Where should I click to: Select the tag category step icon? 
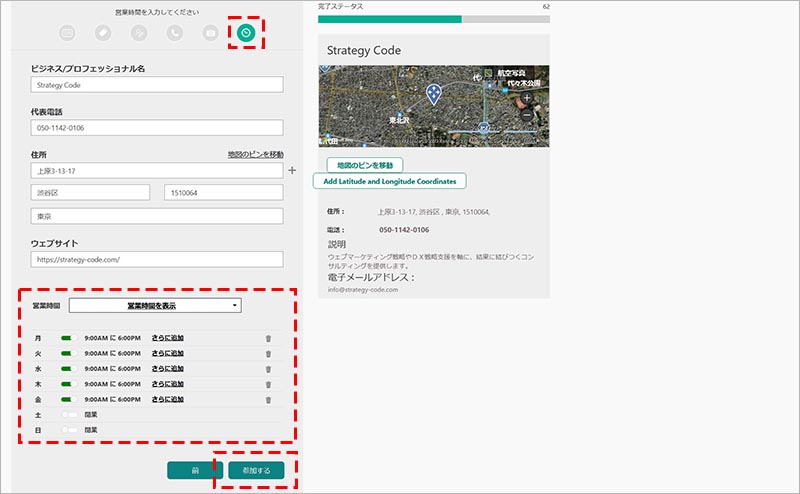tap(103, 33)
